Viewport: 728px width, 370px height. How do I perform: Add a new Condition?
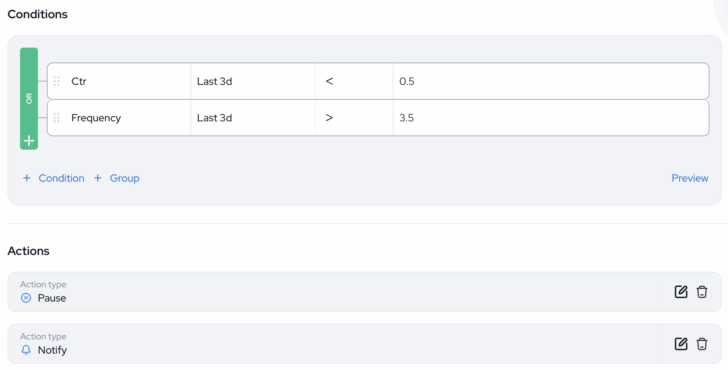coord(54,178)
